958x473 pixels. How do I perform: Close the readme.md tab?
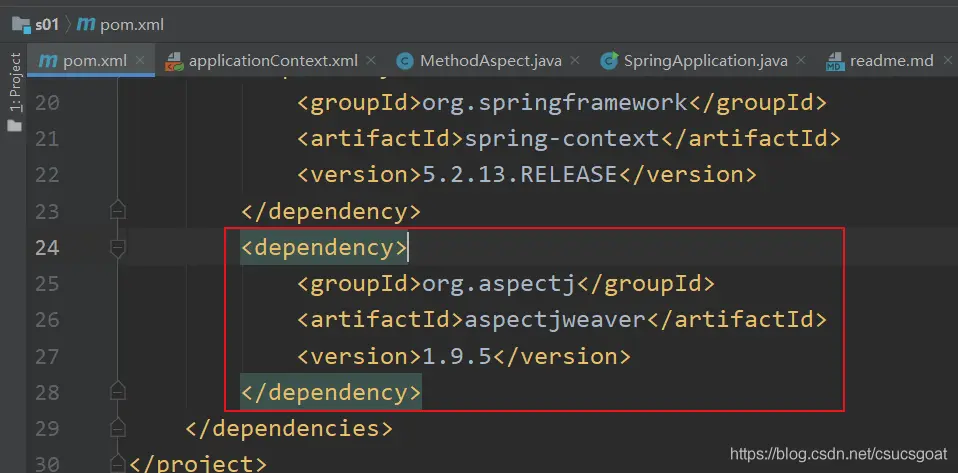(948, 60)
